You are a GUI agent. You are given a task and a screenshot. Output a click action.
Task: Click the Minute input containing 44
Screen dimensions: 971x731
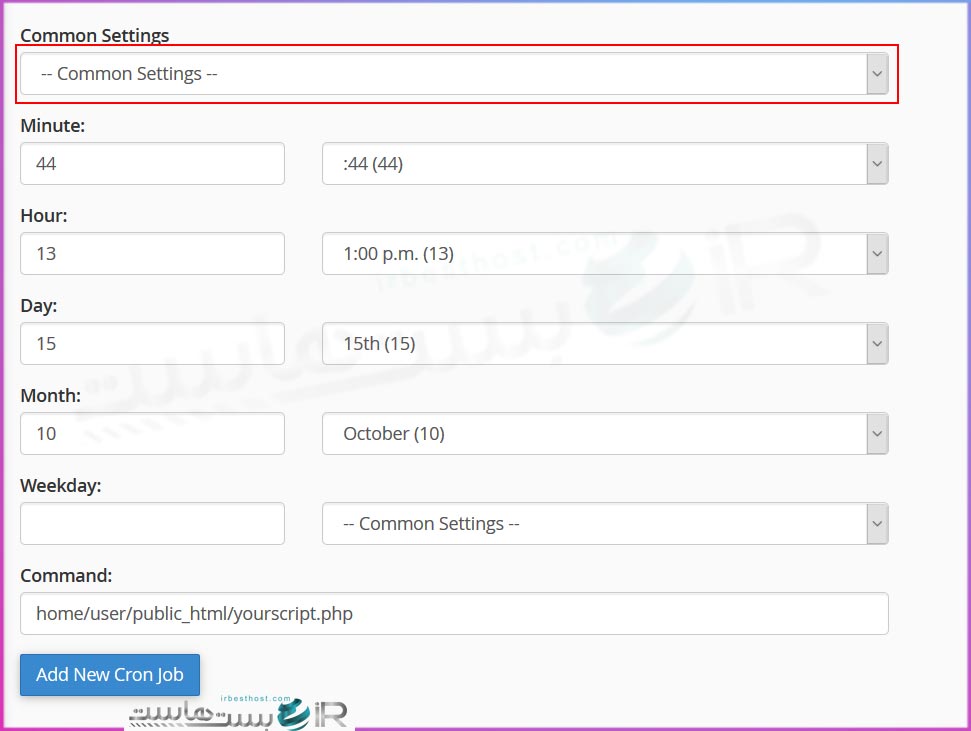point(150,163)
